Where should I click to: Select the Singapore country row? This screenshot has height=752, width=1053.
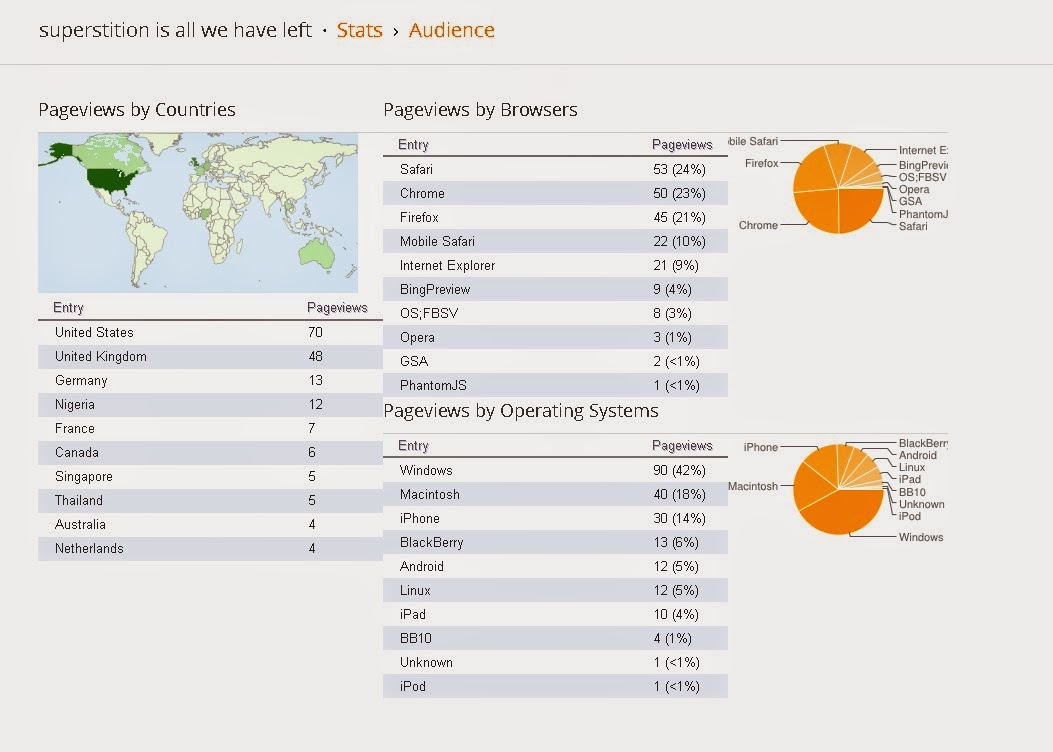210,477
